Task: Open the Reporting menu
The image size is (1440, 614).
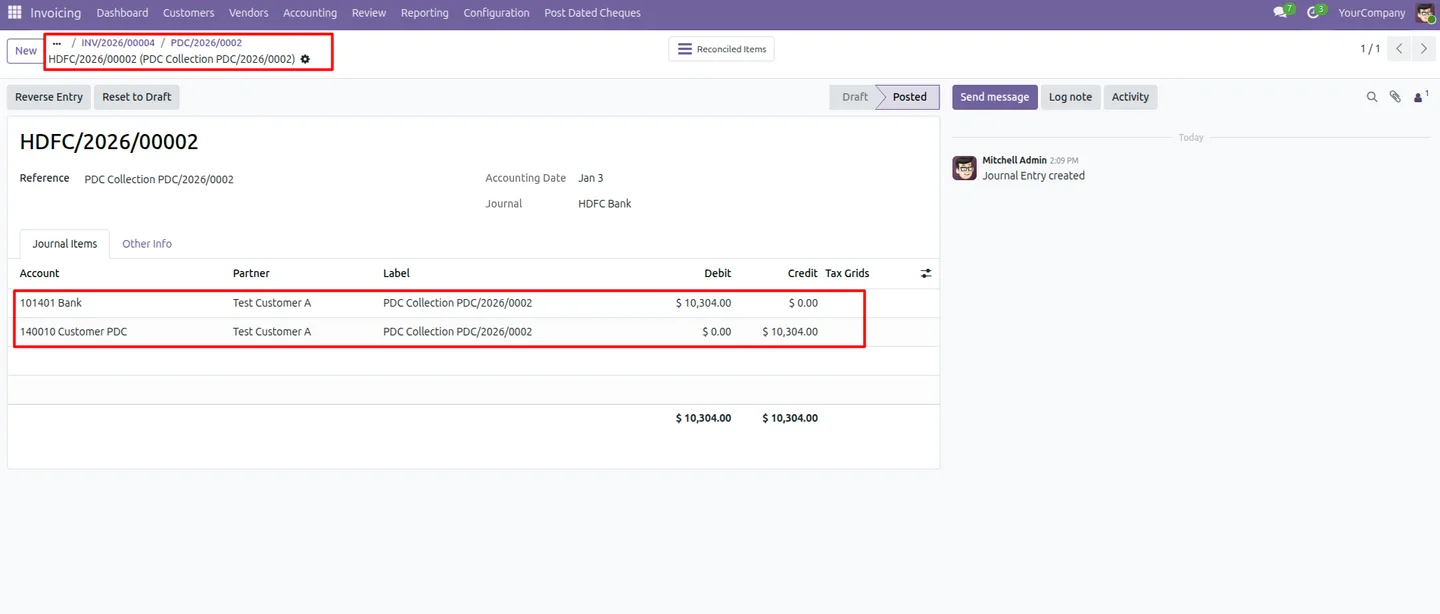Action: 424,13
